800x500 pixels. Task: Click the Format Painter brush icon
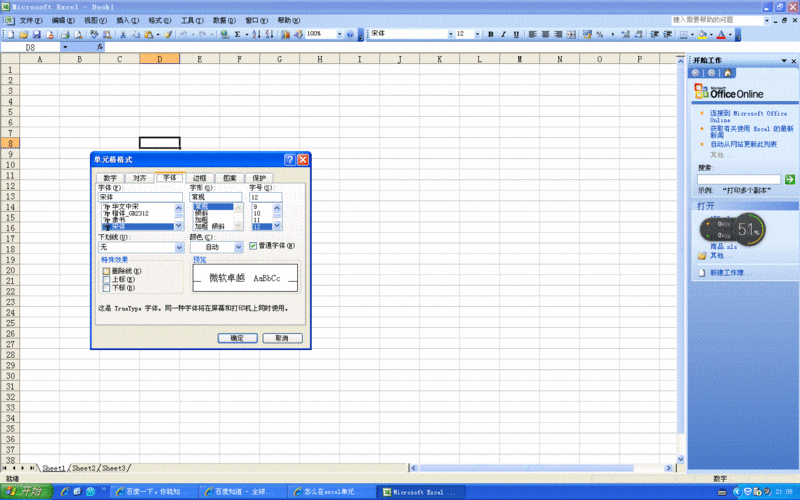(x=168, y=34)
